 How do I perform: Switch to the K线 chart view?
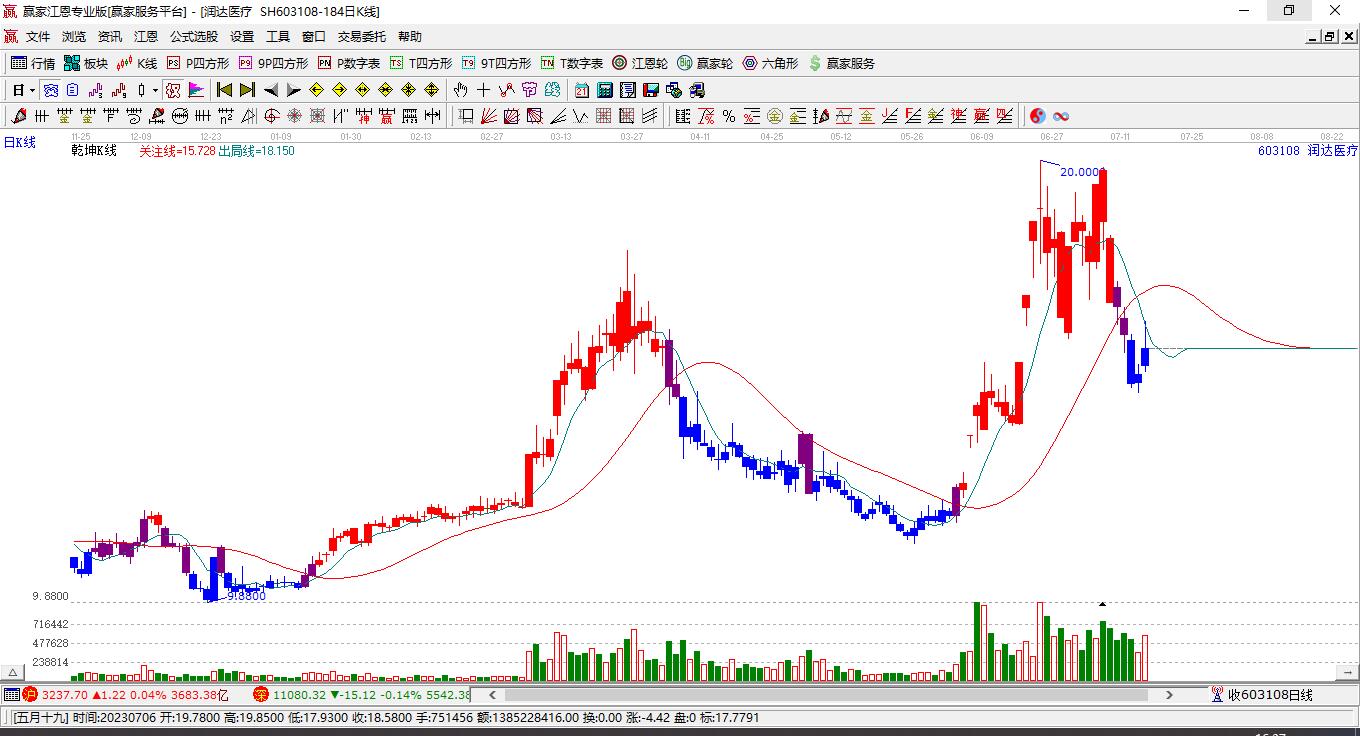[137, 63]
